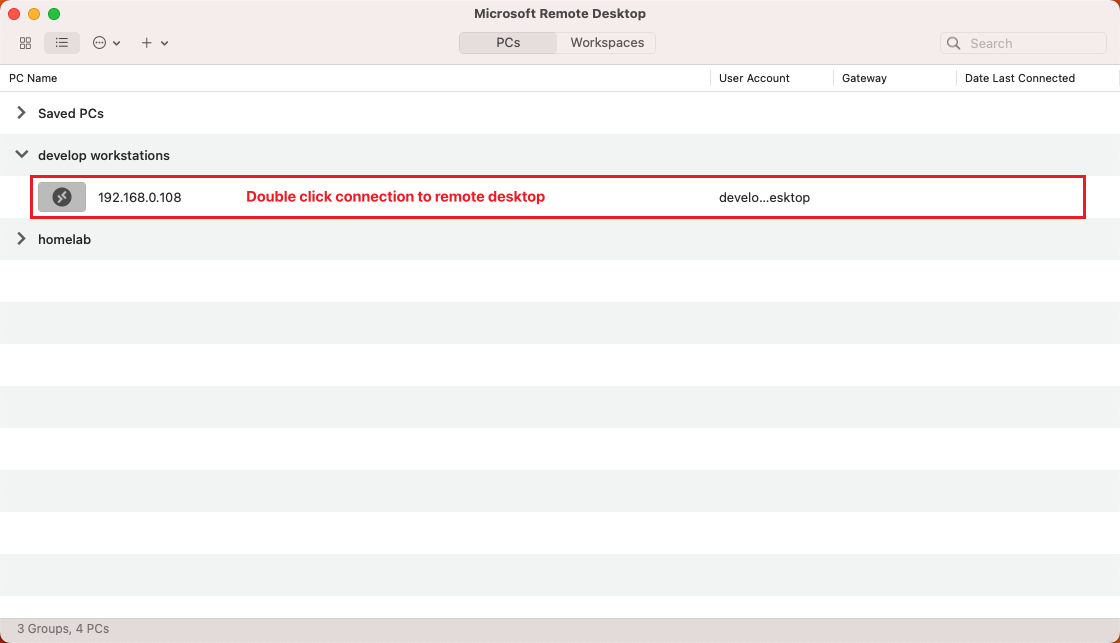Click the 3 Groups, 4 PCs status text
Image resolution: width=1120 pixels, height=643 pixels.
[x=63, y=629]
